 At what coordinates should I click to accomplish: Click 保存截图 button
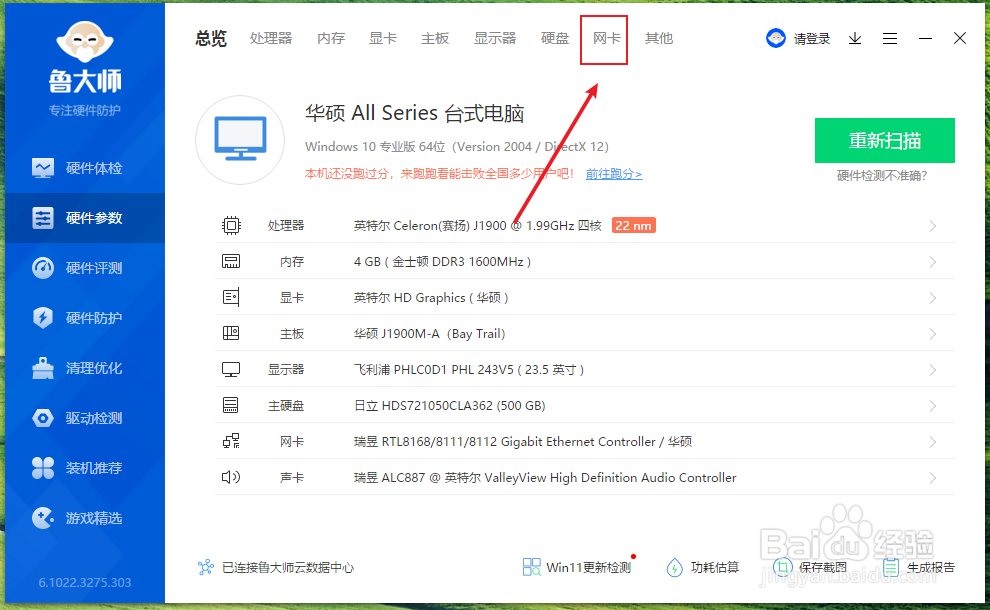(x=811, y=567)
